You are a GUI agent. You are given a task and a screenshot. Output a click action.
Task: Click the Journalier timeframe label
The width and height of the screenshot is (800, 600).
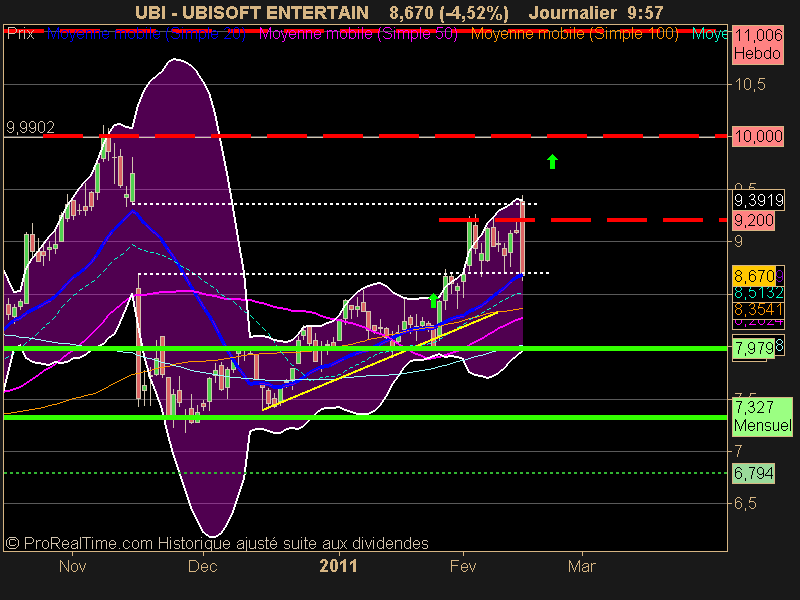tap(572, 13)
